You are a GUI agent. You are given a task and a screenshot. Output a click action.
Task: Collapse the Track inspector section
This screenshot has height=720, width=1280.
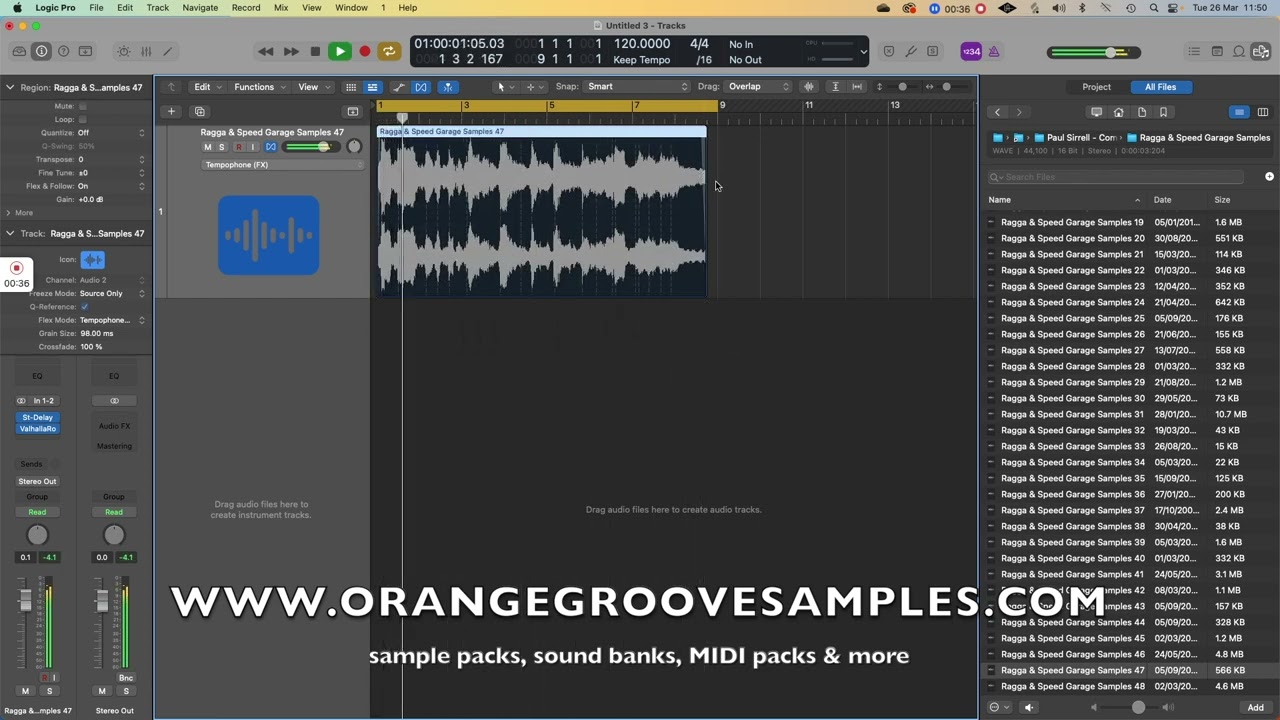[10, 234]
